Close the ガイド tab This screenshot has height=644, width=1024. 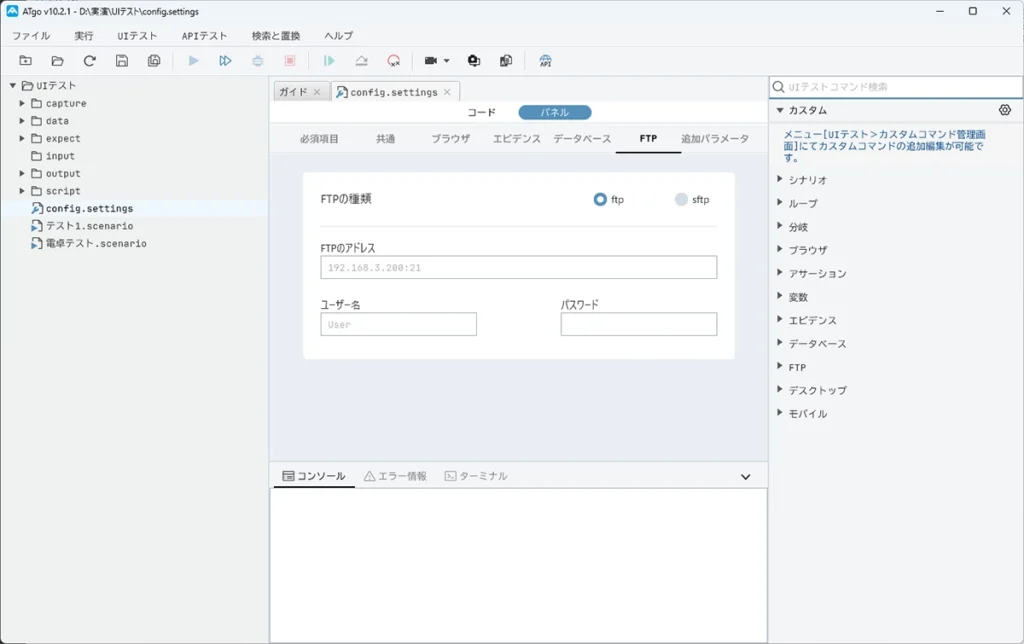click(x=317, y=92)
